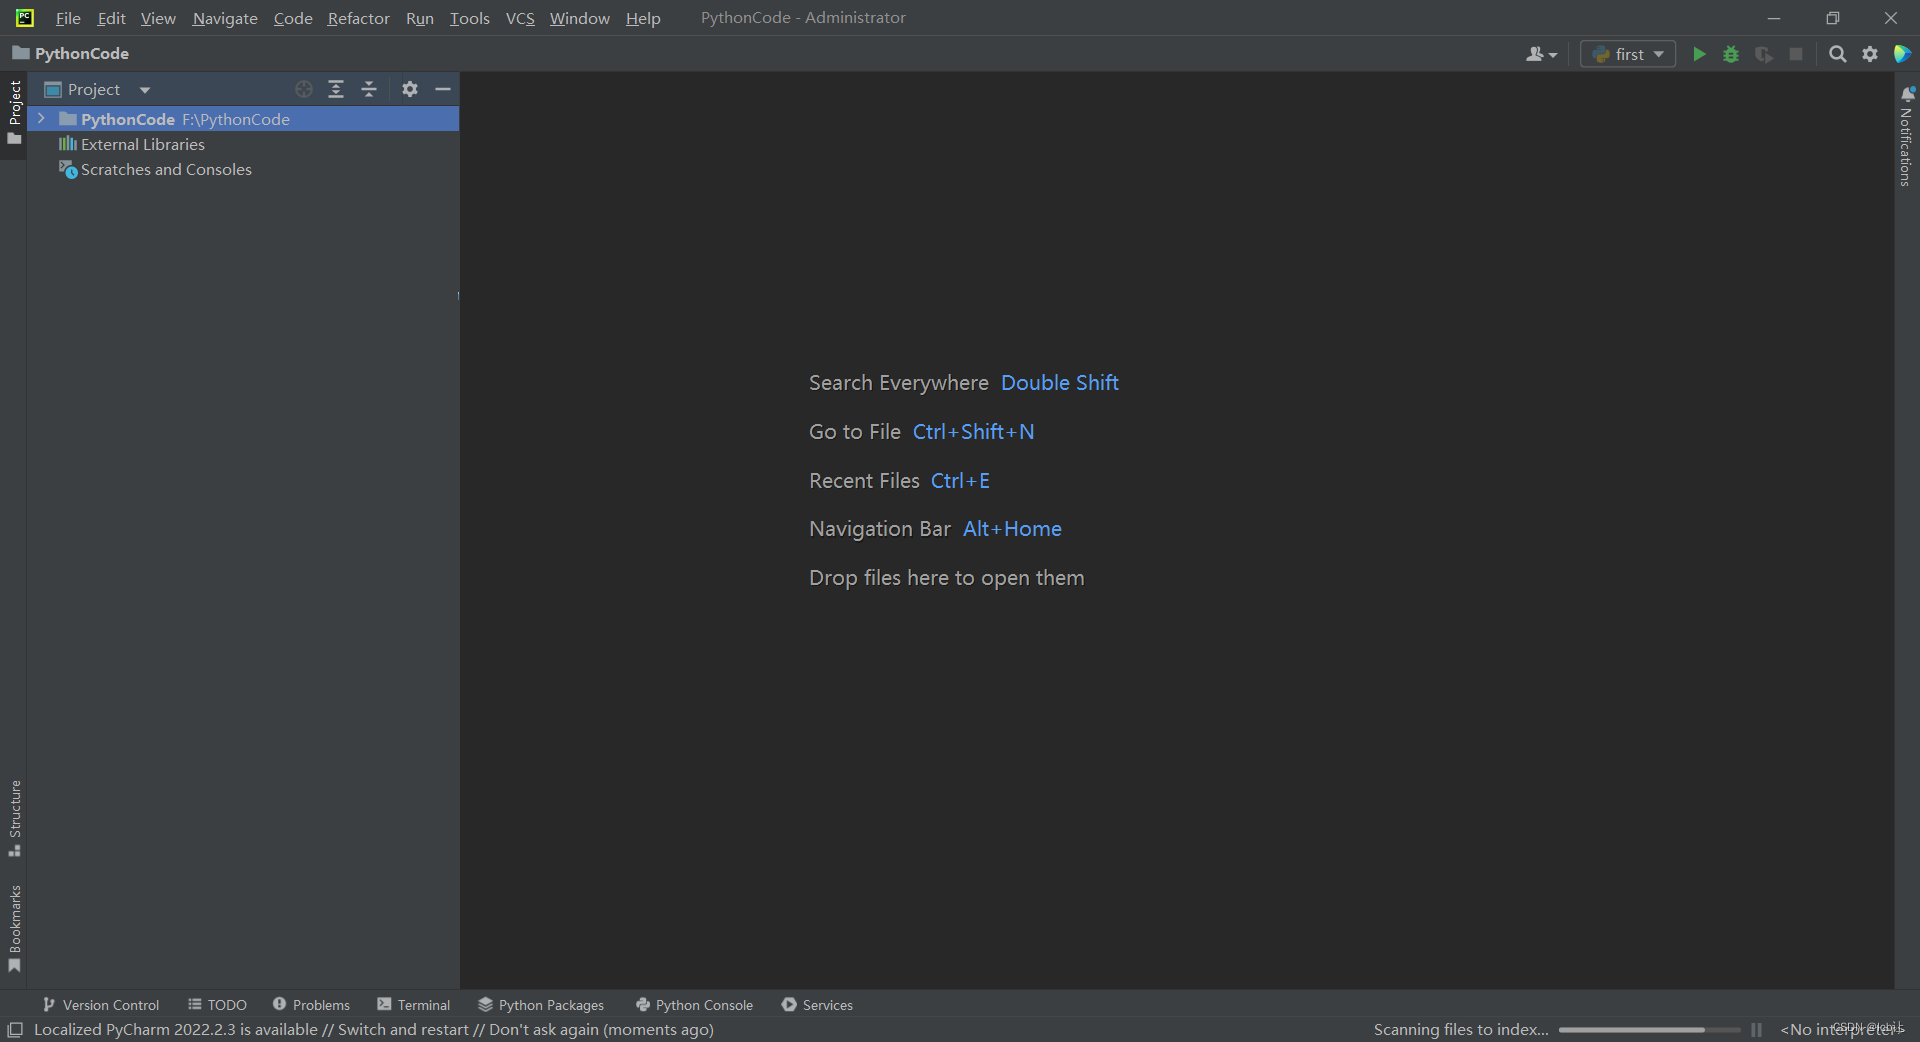Toggle the Bookmarks sidebar tab
This screenshot has width=1920, height=1042.
point(14,928)
